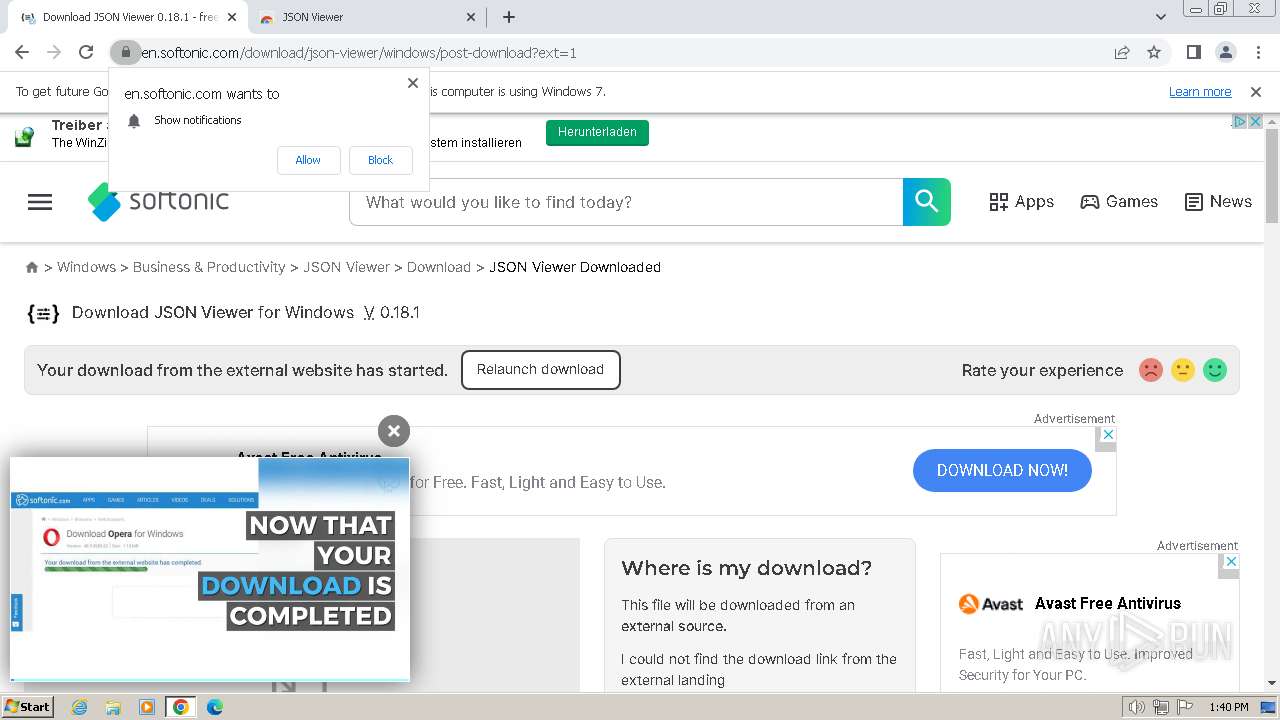The height and width of the screenshot is (720, 1280).
Task: Open the JSON Viewer app icon
Action: coord(43,313)
